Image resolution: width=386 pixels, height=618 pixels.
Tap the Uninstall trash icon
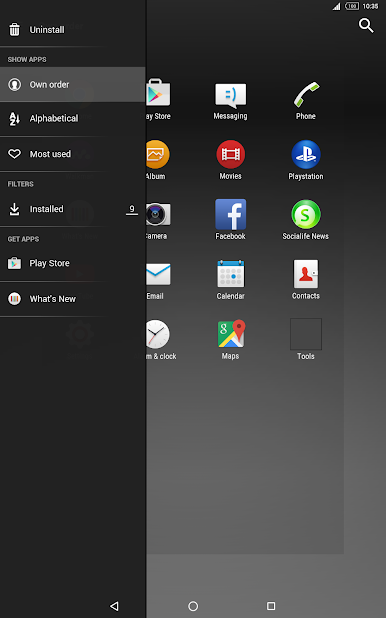tap(15, 30)
